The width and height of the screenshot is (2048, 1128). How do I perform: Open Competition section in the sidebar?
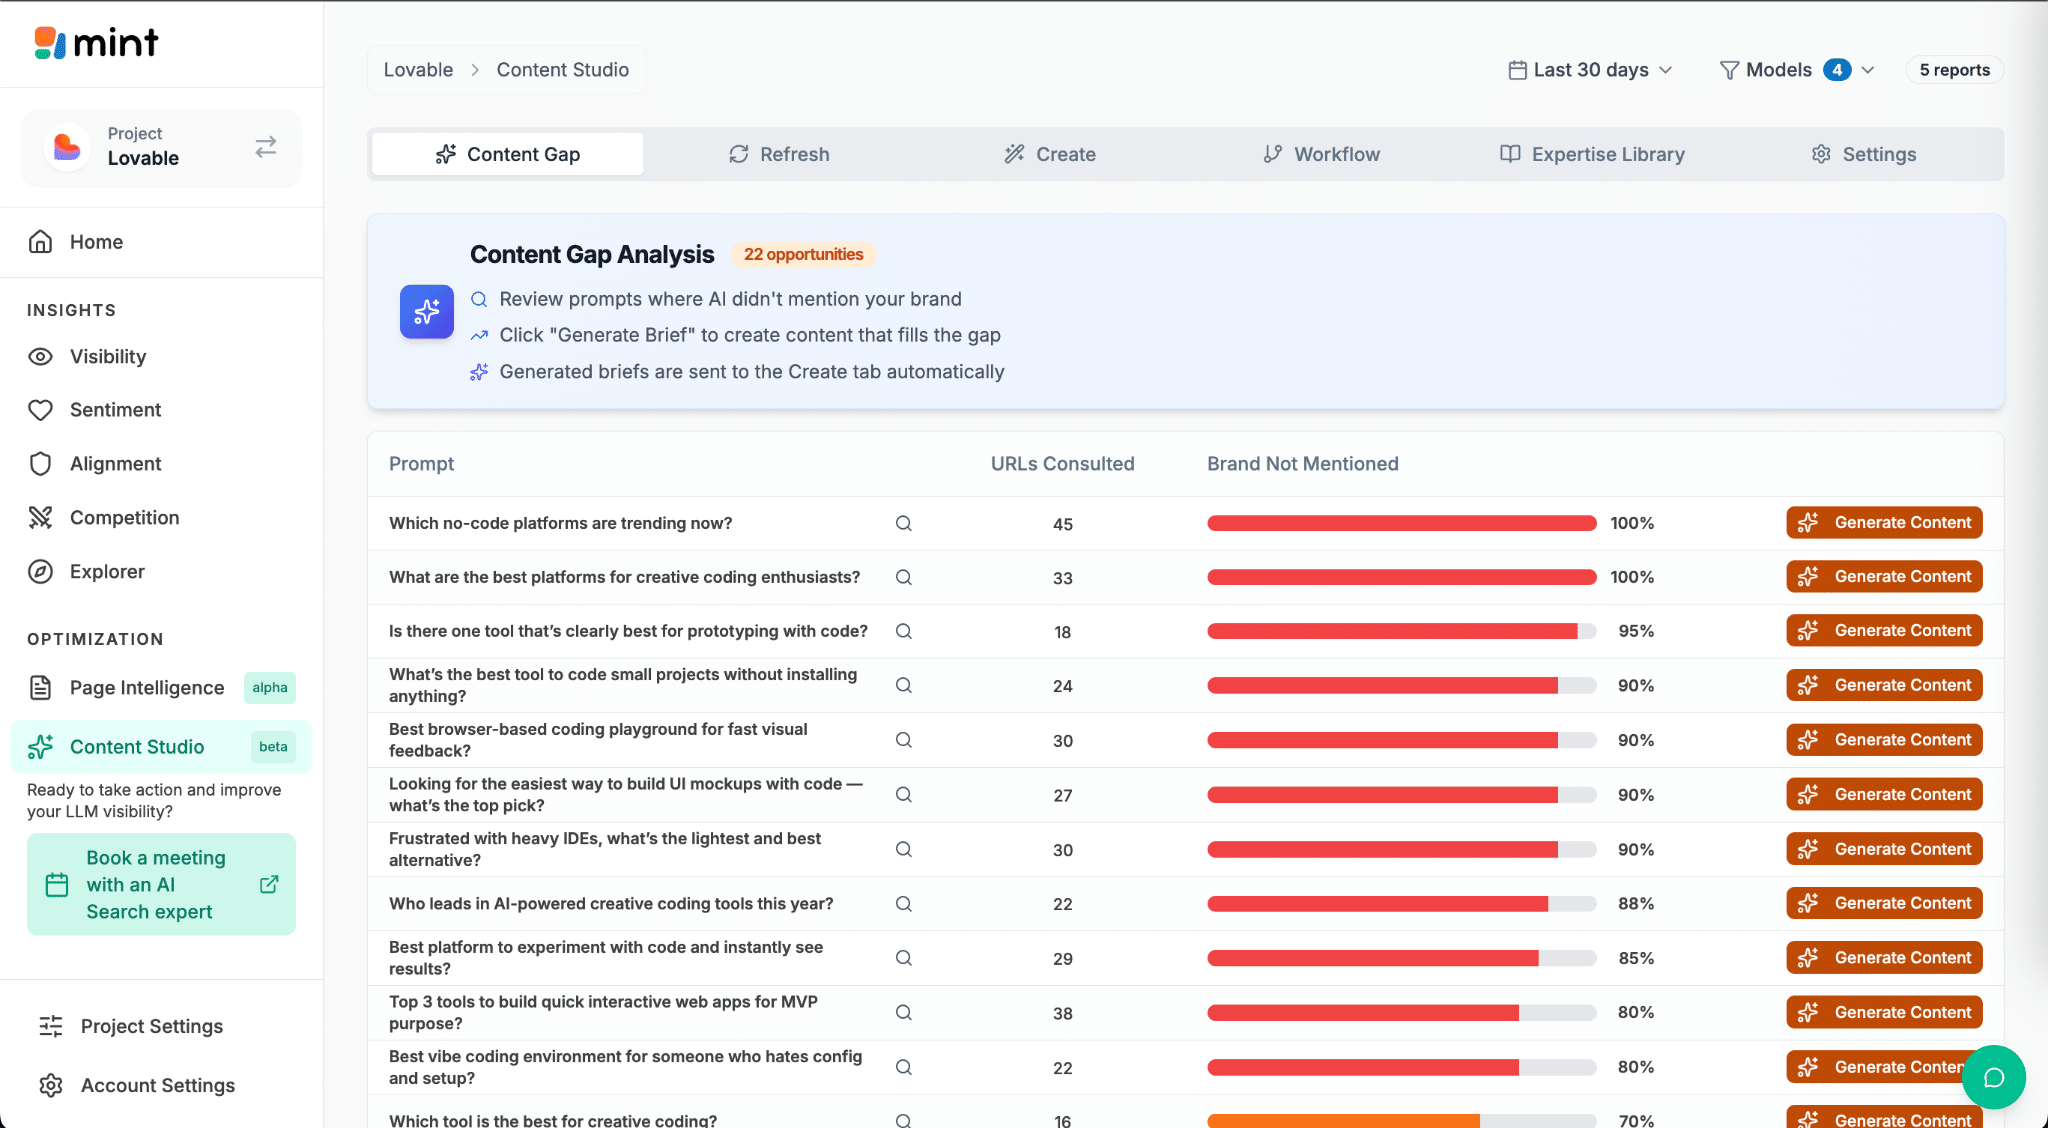coord(124,518)
